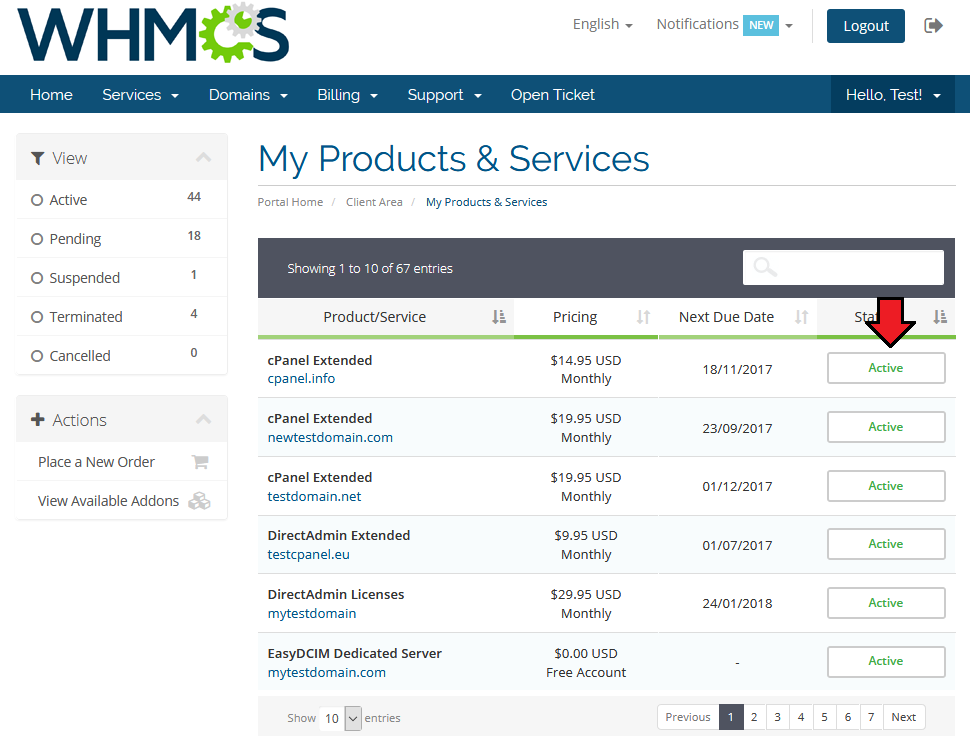
Task: Expand the Services menu
Action: click(x=140, y=95)
